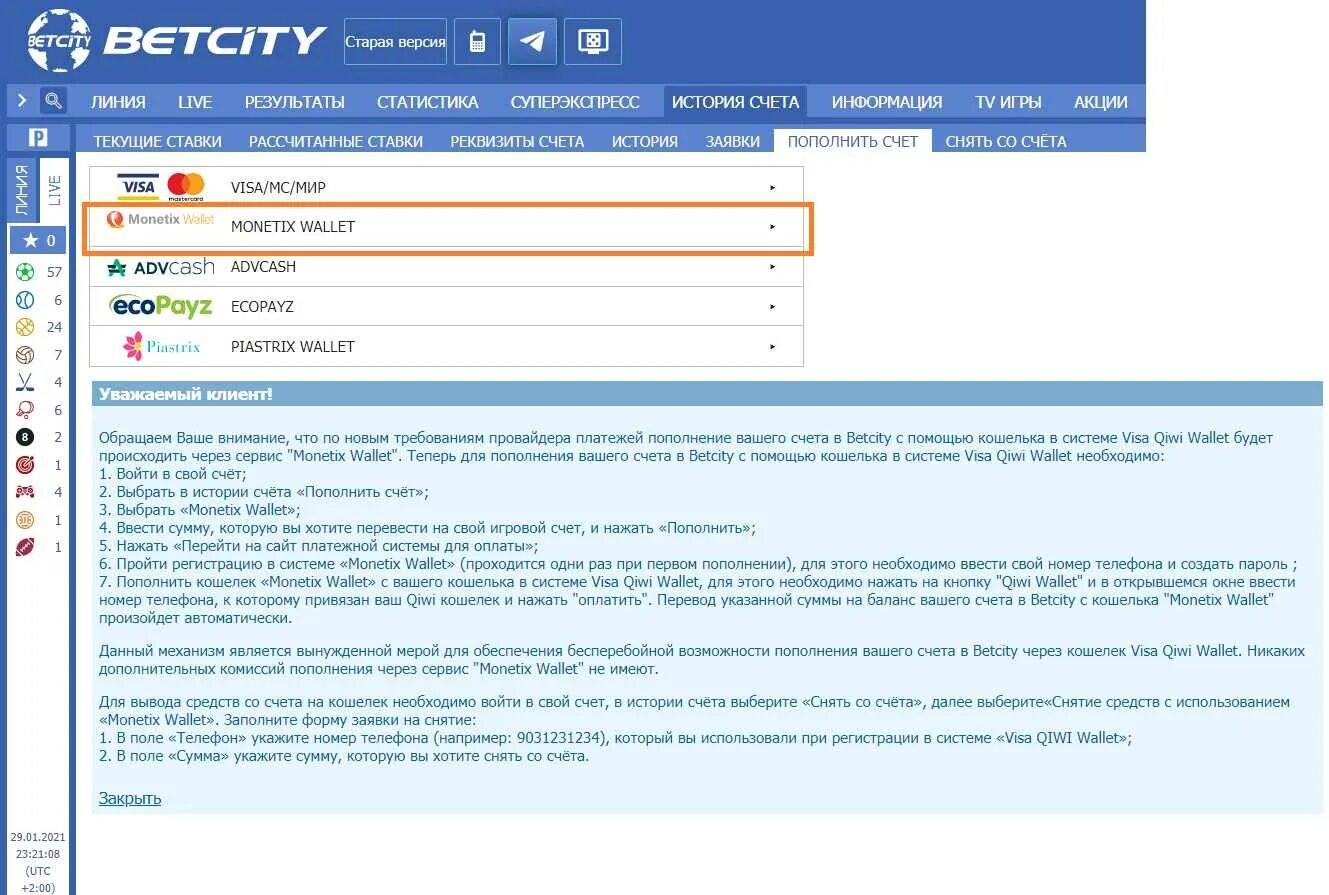The height and width of the screenshot is (895, 1329).
Task: Open СУПЕРЭКСПРЕСС menu item
Action: click(575, 102)
